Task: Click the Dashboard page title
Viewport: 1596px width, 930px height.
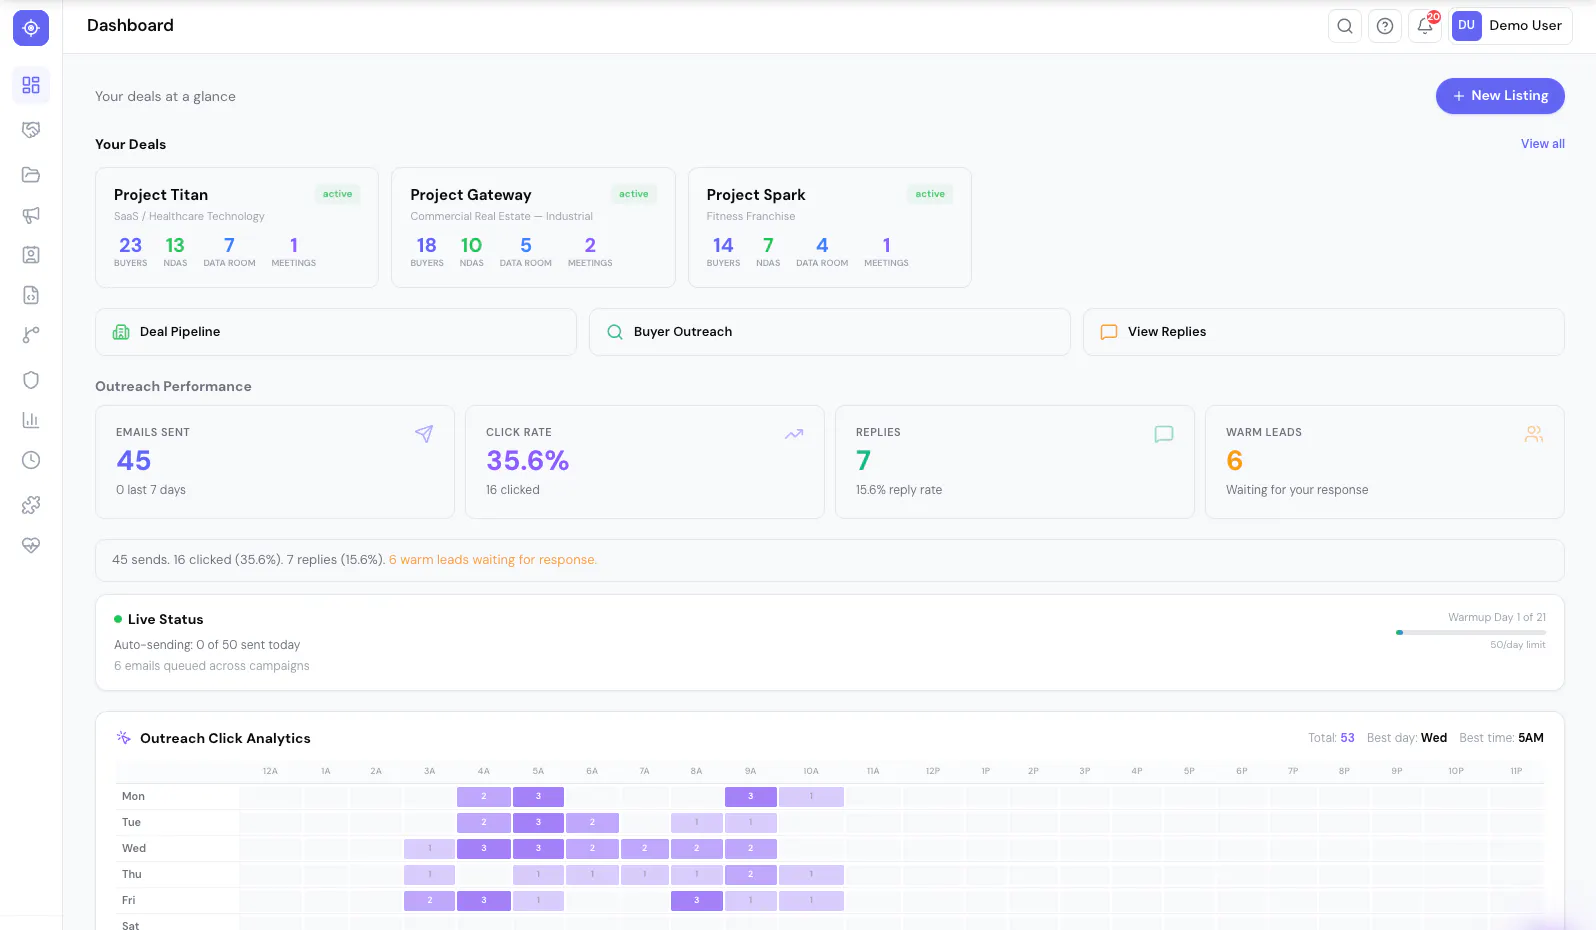Action: (130, 26)
